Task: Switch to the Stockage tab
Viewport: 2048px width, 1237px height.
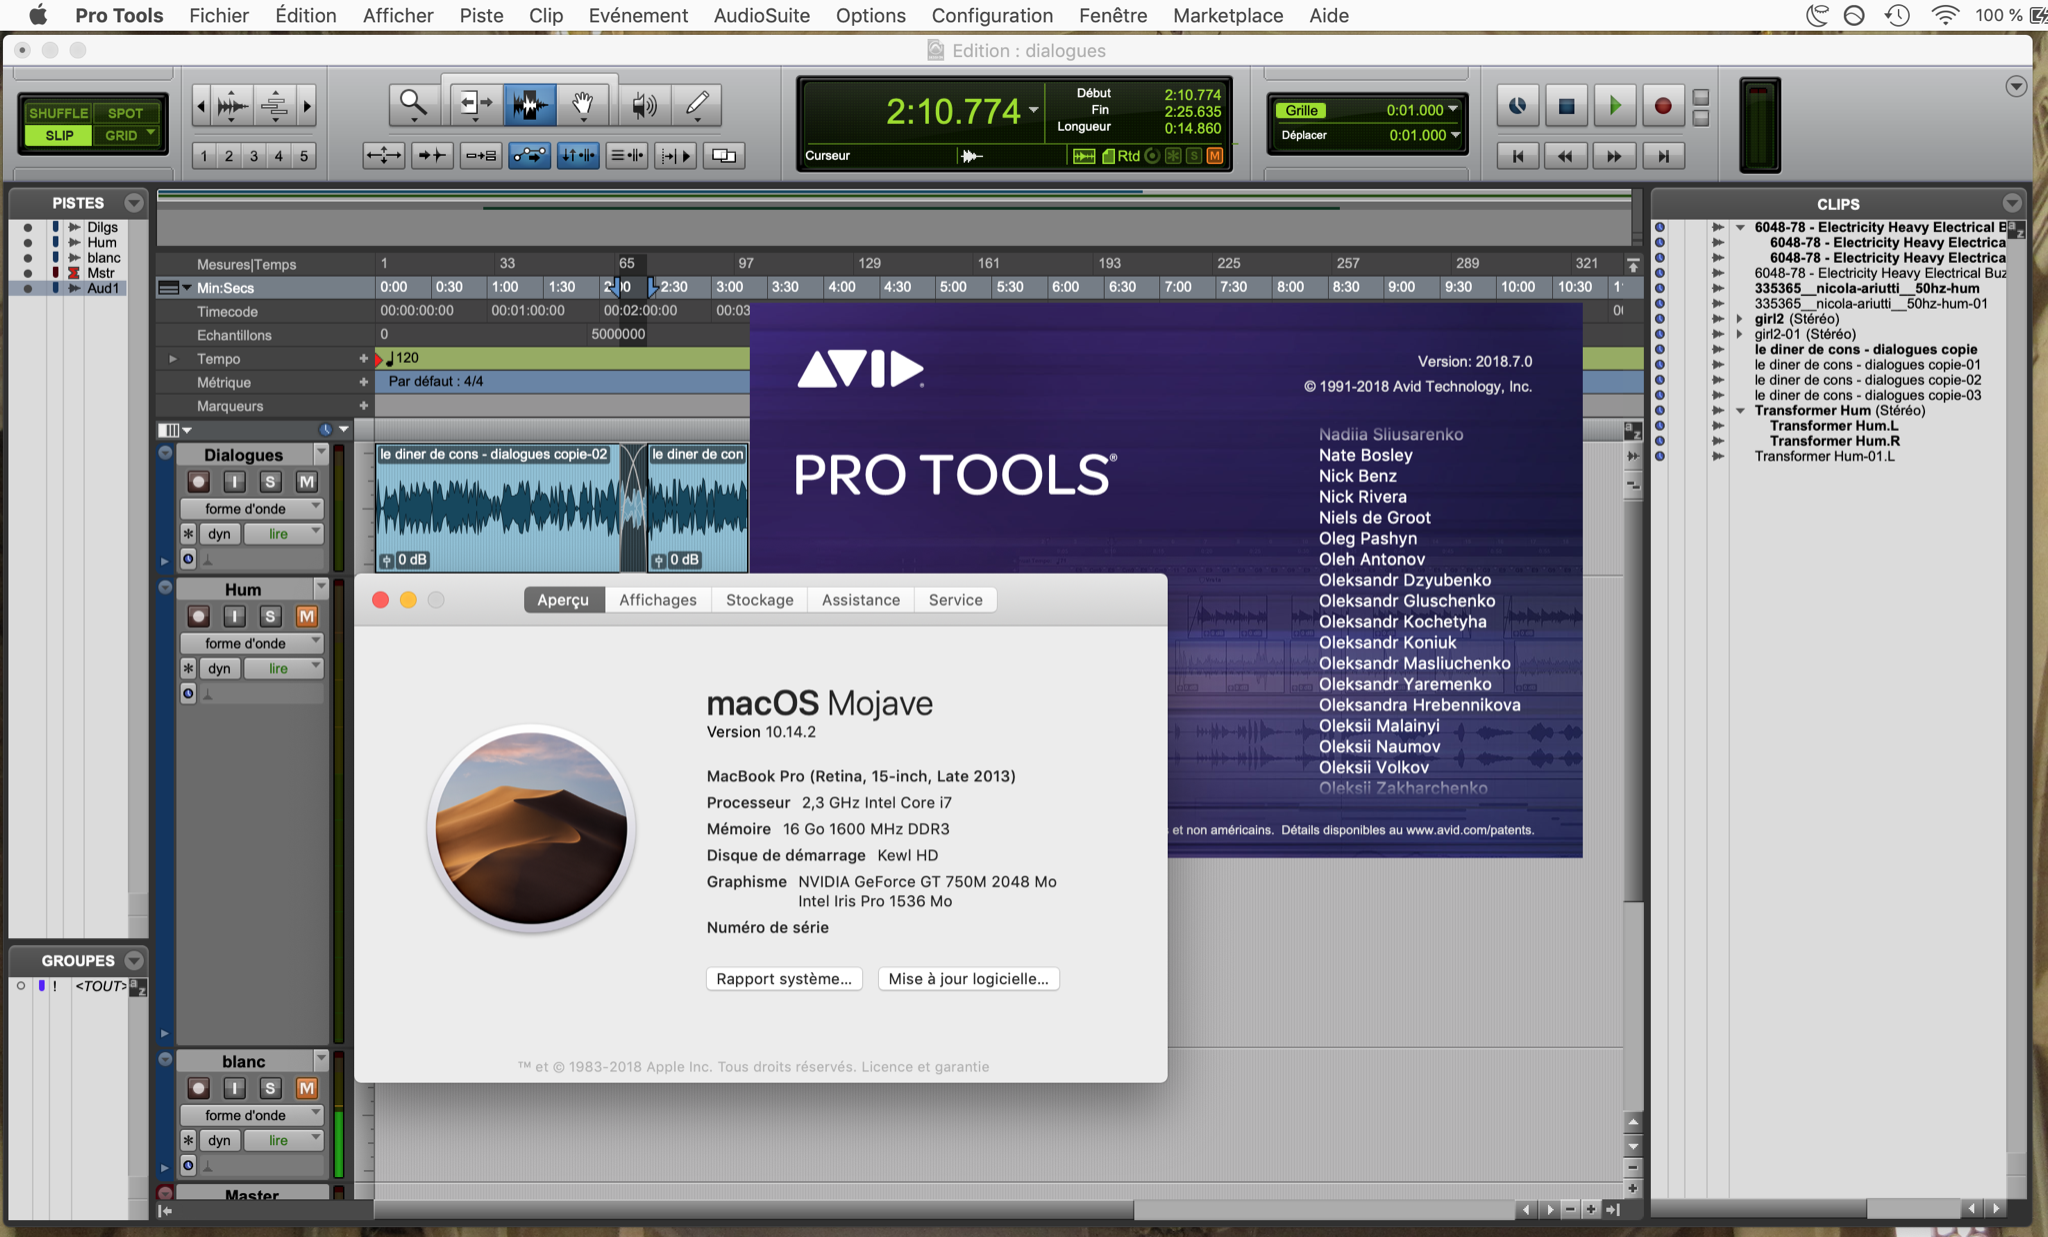Action: click(759, 600)
